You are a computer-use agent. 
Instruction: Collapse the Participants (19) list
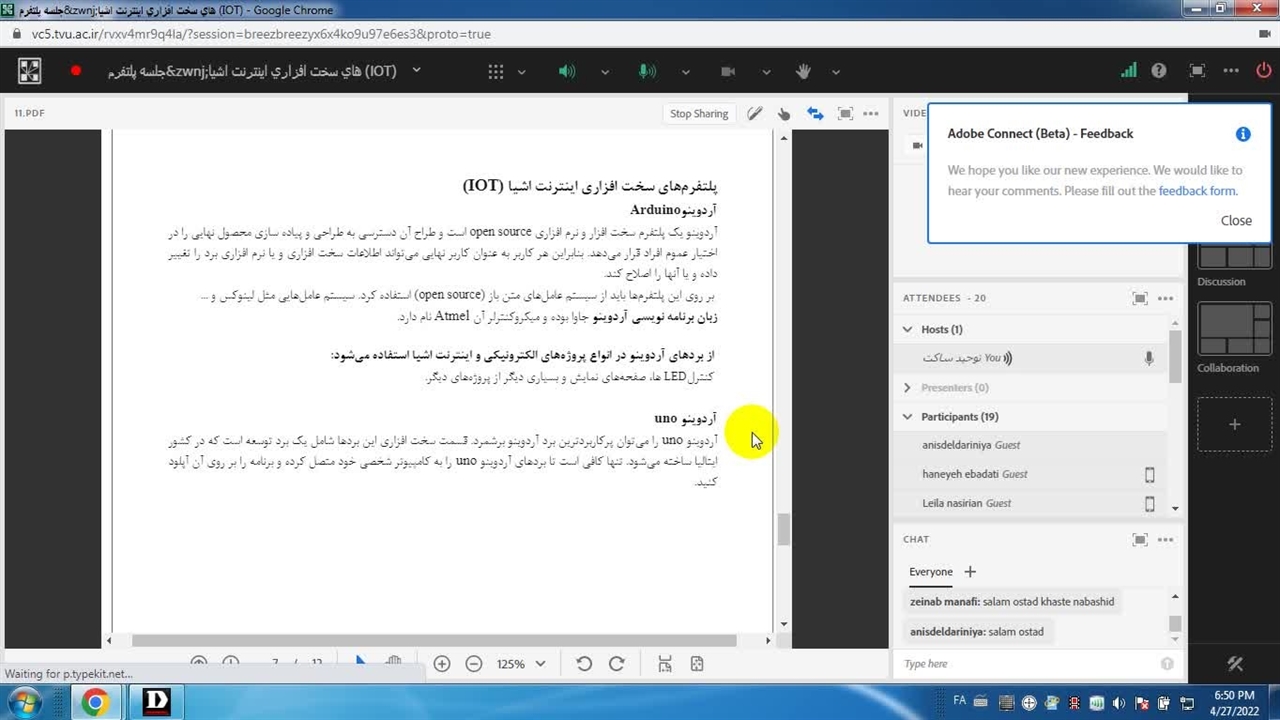pyautogui.click(x=908, y=417)
